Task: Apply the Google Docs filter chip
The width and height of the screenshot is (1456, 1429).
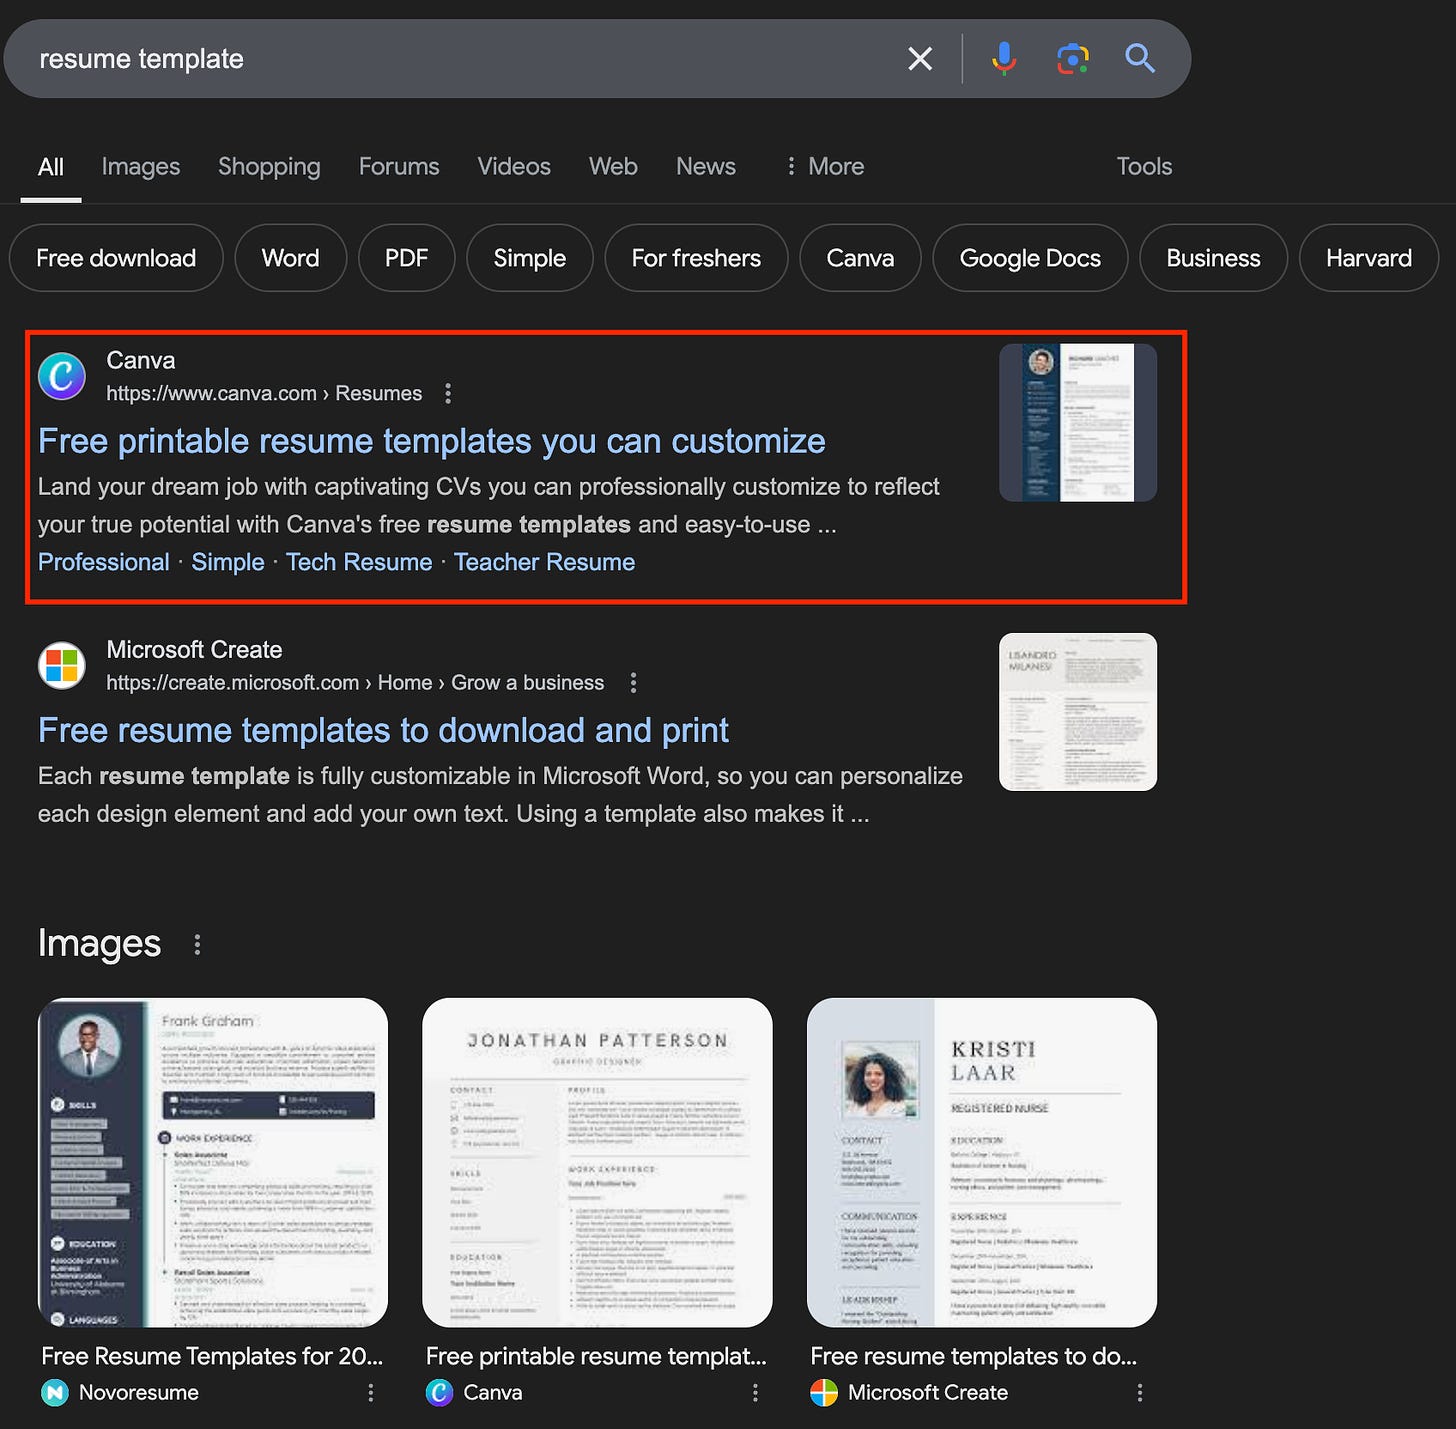Action: coord(1030,258)
